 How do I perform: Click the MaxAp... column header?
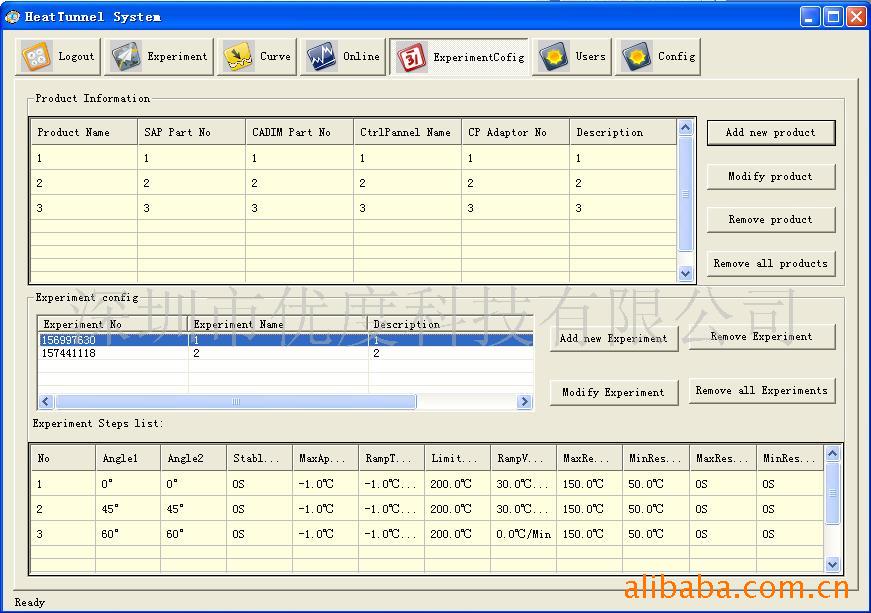pyautogui.click(x=326, y=458)
